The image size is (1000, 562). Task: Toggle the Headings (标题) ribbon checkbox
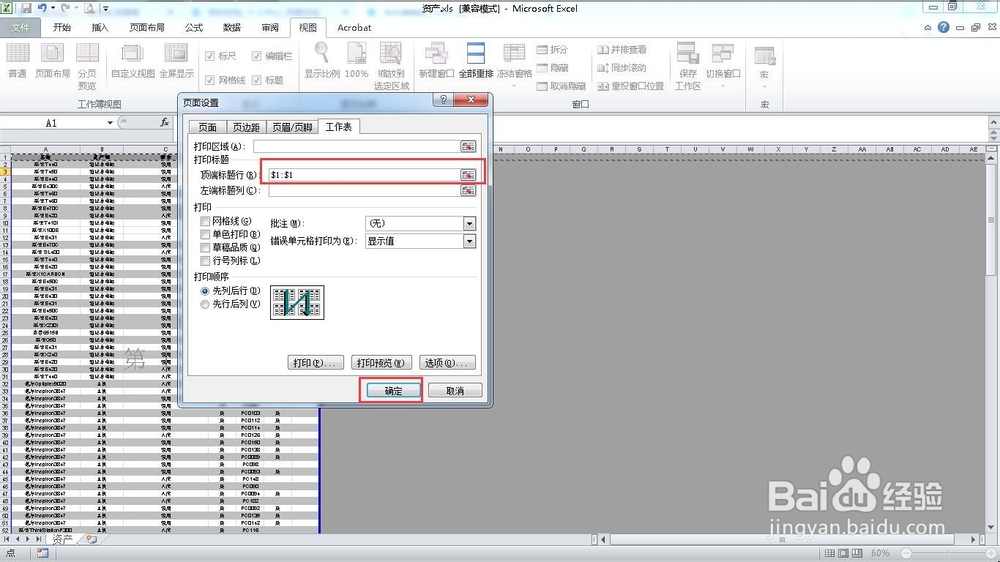(x=256, y=80)
